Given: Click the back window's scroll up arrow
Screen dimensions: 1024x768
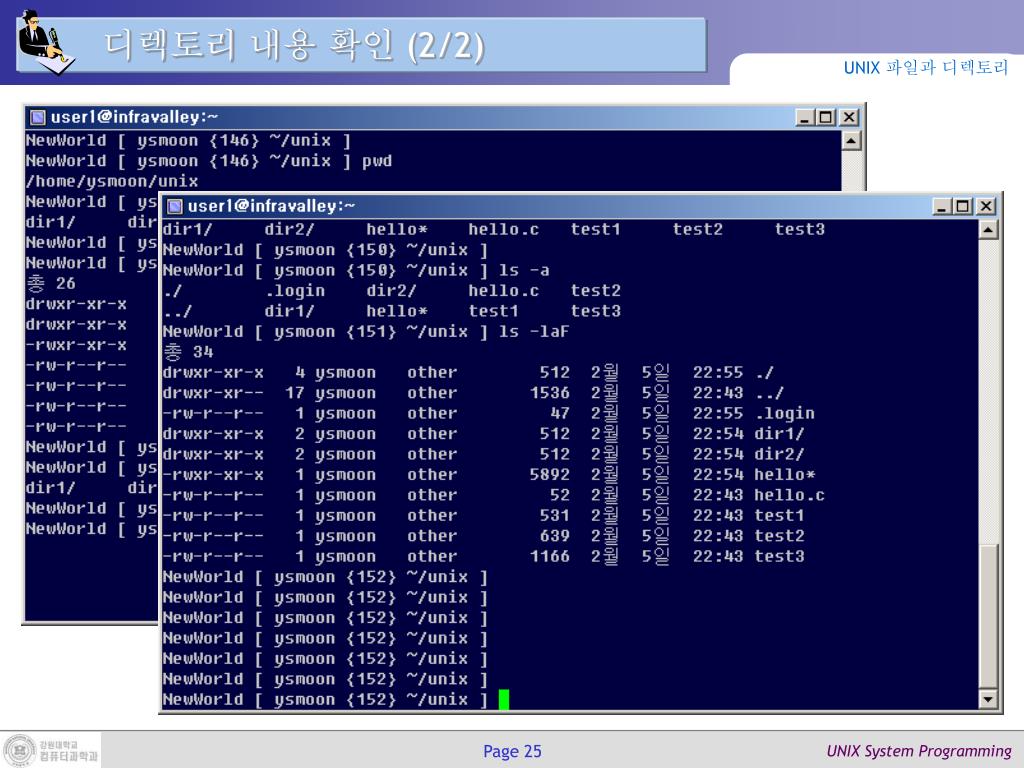Looking at the screenshot, I should (x=851, y=141).
